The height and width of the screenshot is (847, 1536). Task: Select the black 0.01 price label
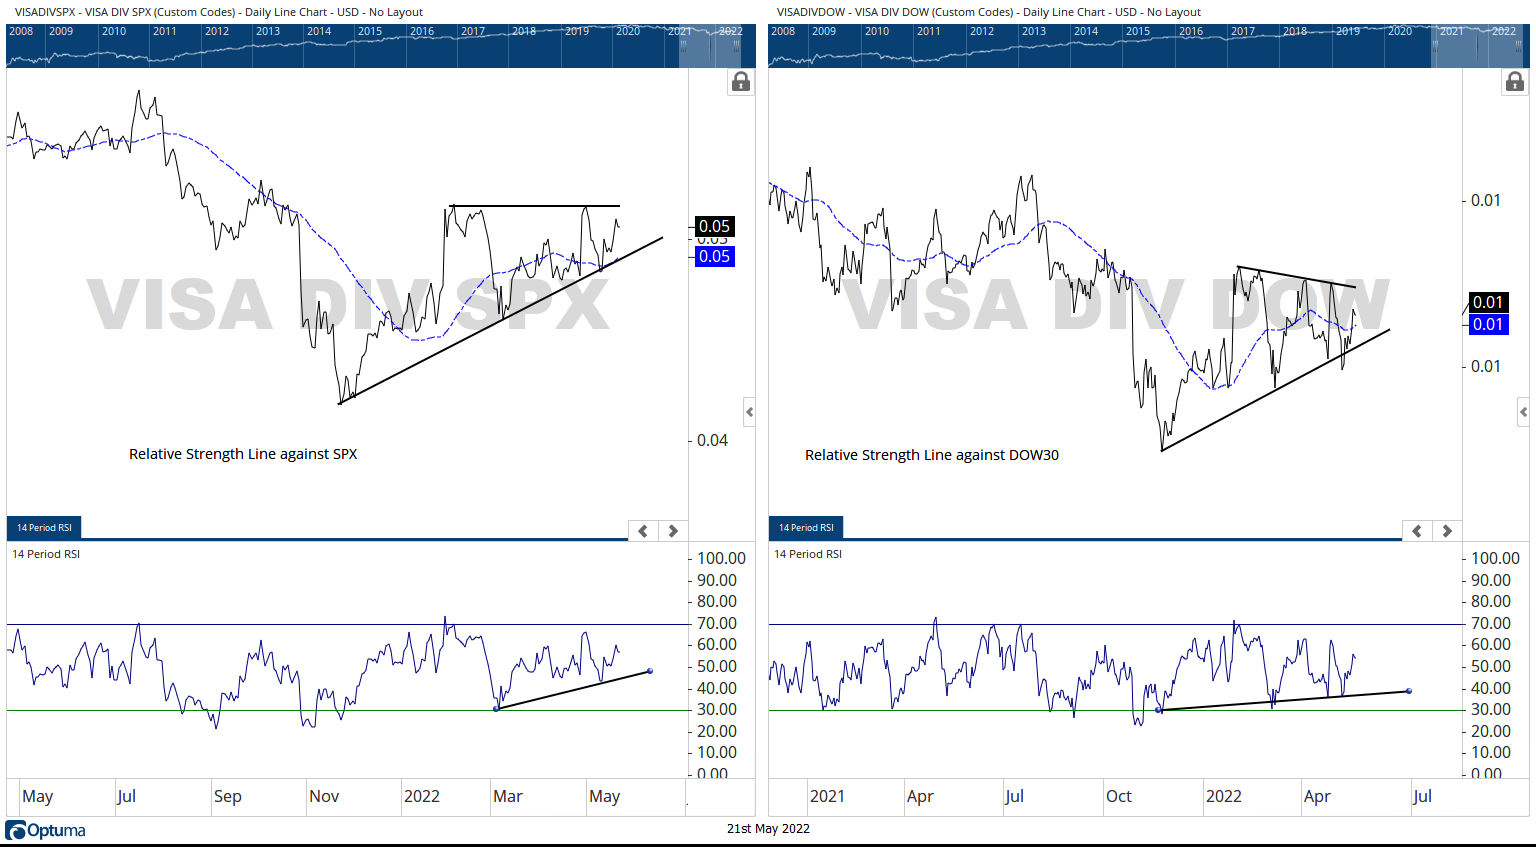click(x=1488, y=302)
